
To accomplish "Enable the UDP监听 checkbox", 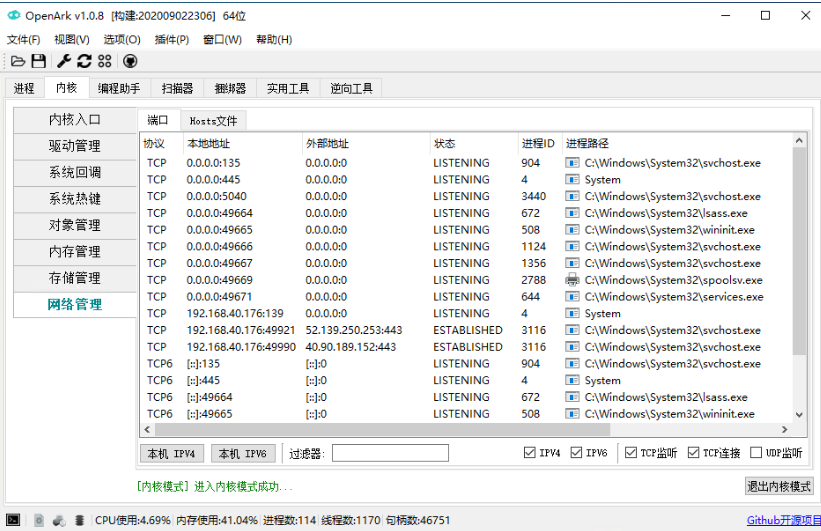I will (756, 453).
